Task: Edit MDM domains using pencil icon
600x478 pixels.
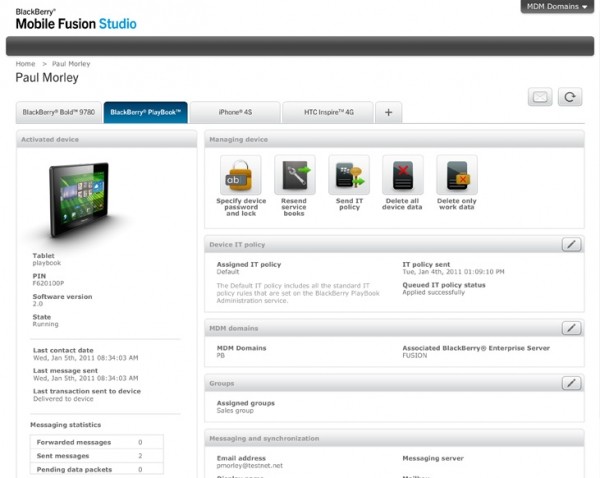Action: click(x=570, y=328)
